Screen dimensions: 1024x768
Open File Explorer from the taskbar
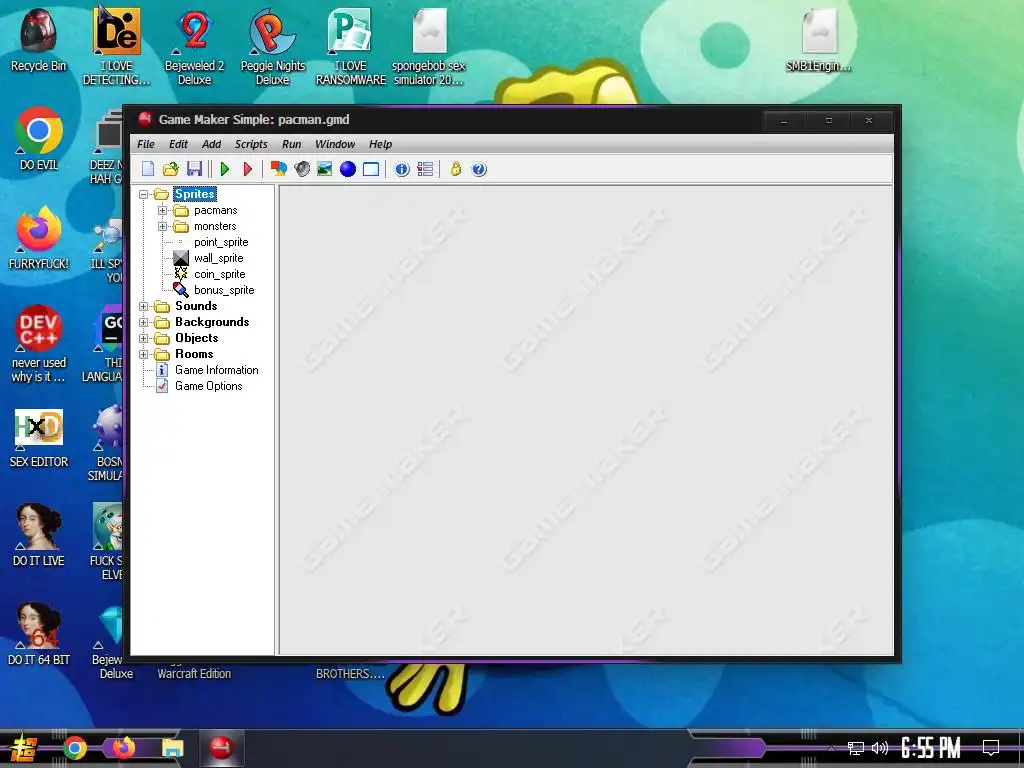[172, 748]
